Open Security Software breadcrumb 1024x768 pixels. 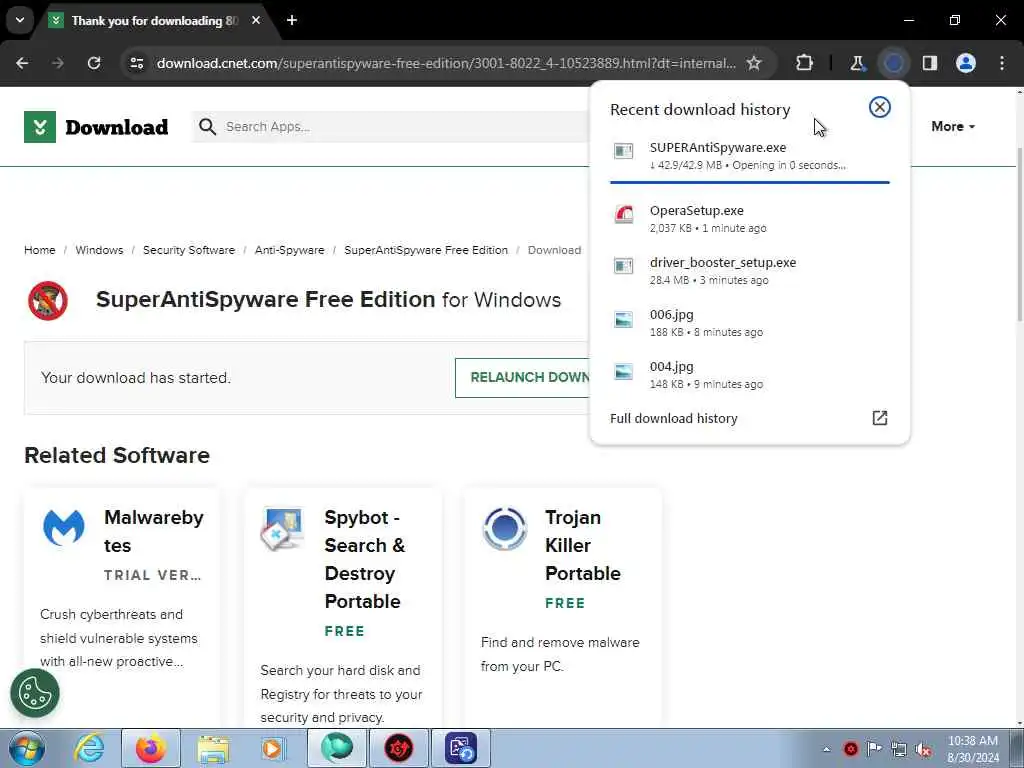(189, 250)
